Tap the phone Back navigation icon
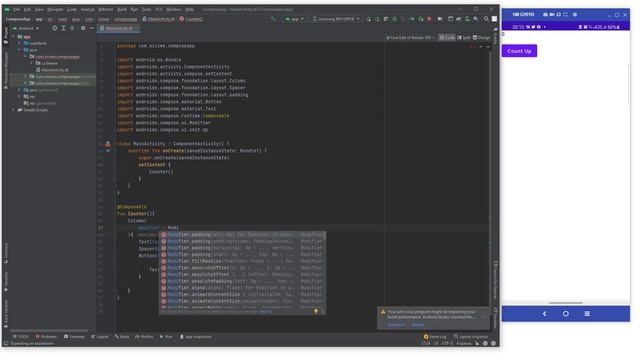Viewport: 640px width, 360px height. click(544, 314)
